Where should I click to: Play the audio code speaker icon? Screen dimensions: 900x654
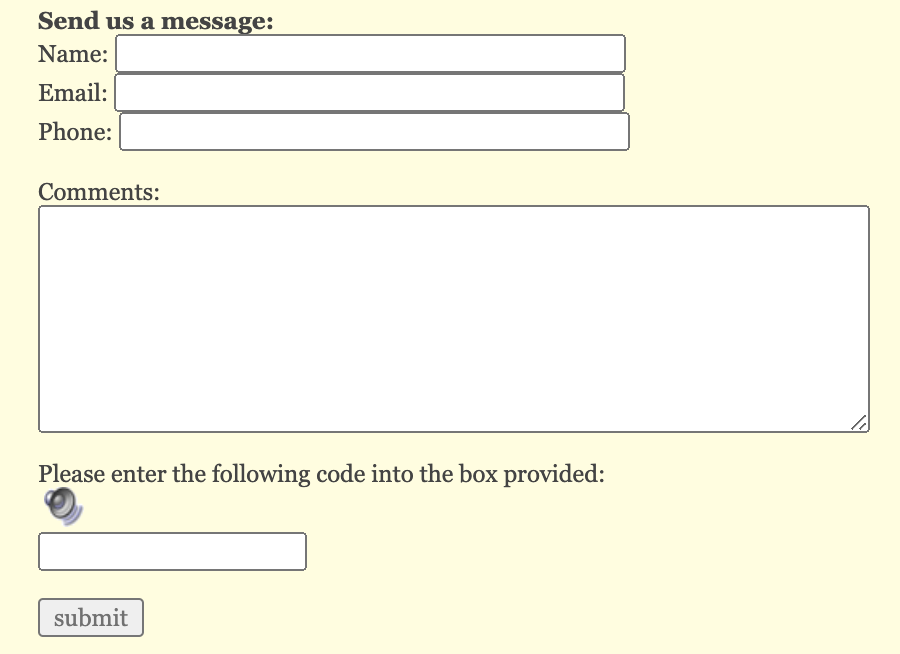click(64, 506)
